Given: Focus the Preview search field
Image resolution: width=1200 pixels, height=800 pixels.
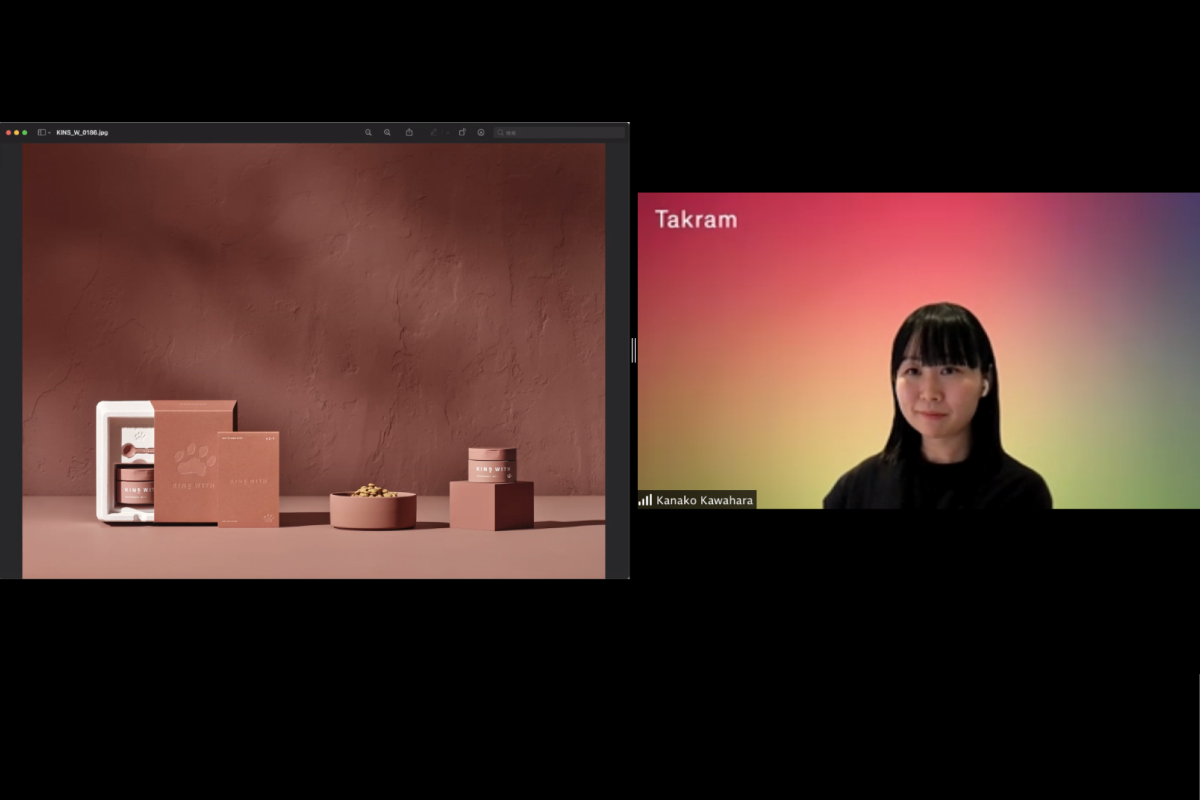Looking at the screenshot, I should (560, 132).
